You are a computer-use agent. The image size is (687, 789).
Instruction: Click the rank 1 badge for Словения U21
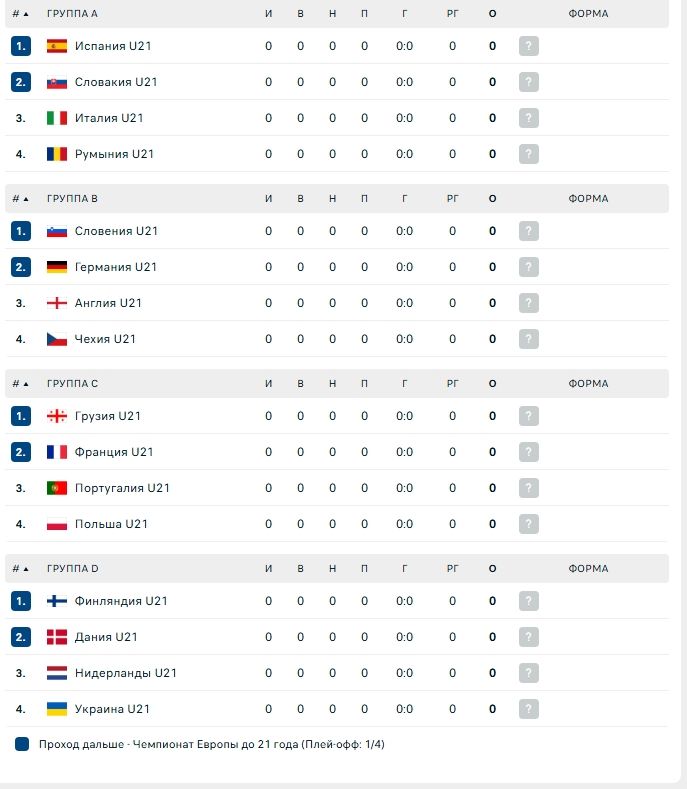coord(21,231)
